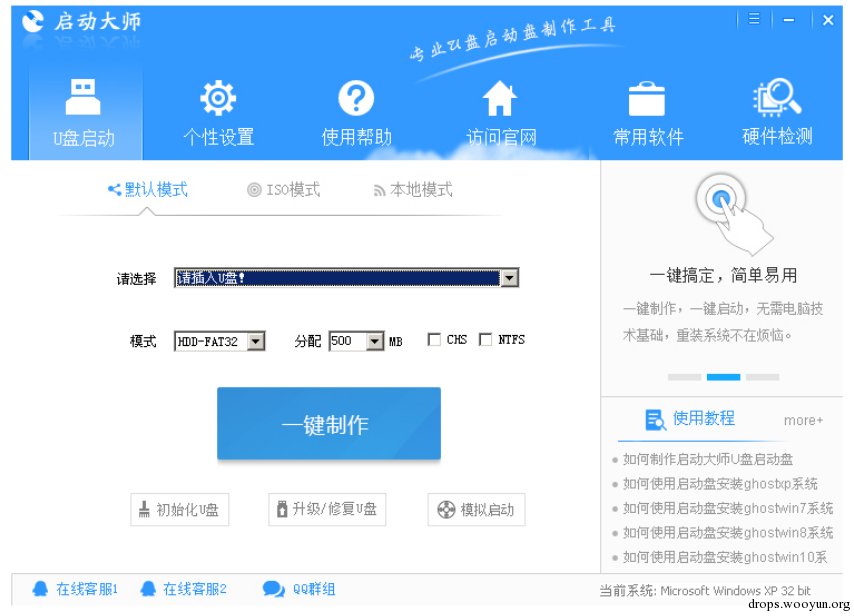Click the QQ群组 chat bubble icon
The height and width of the screenshot is (616, 854).
click(273, 589)
